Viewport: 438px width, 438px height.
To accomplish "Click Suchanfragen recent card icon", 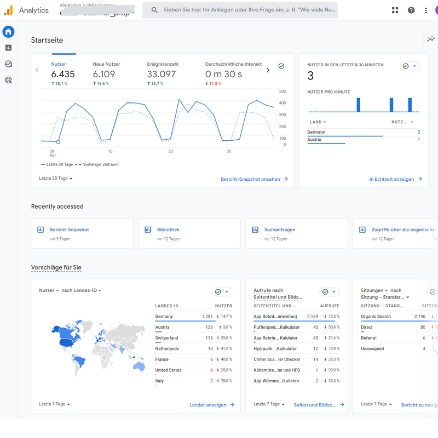I will (255, 229).
